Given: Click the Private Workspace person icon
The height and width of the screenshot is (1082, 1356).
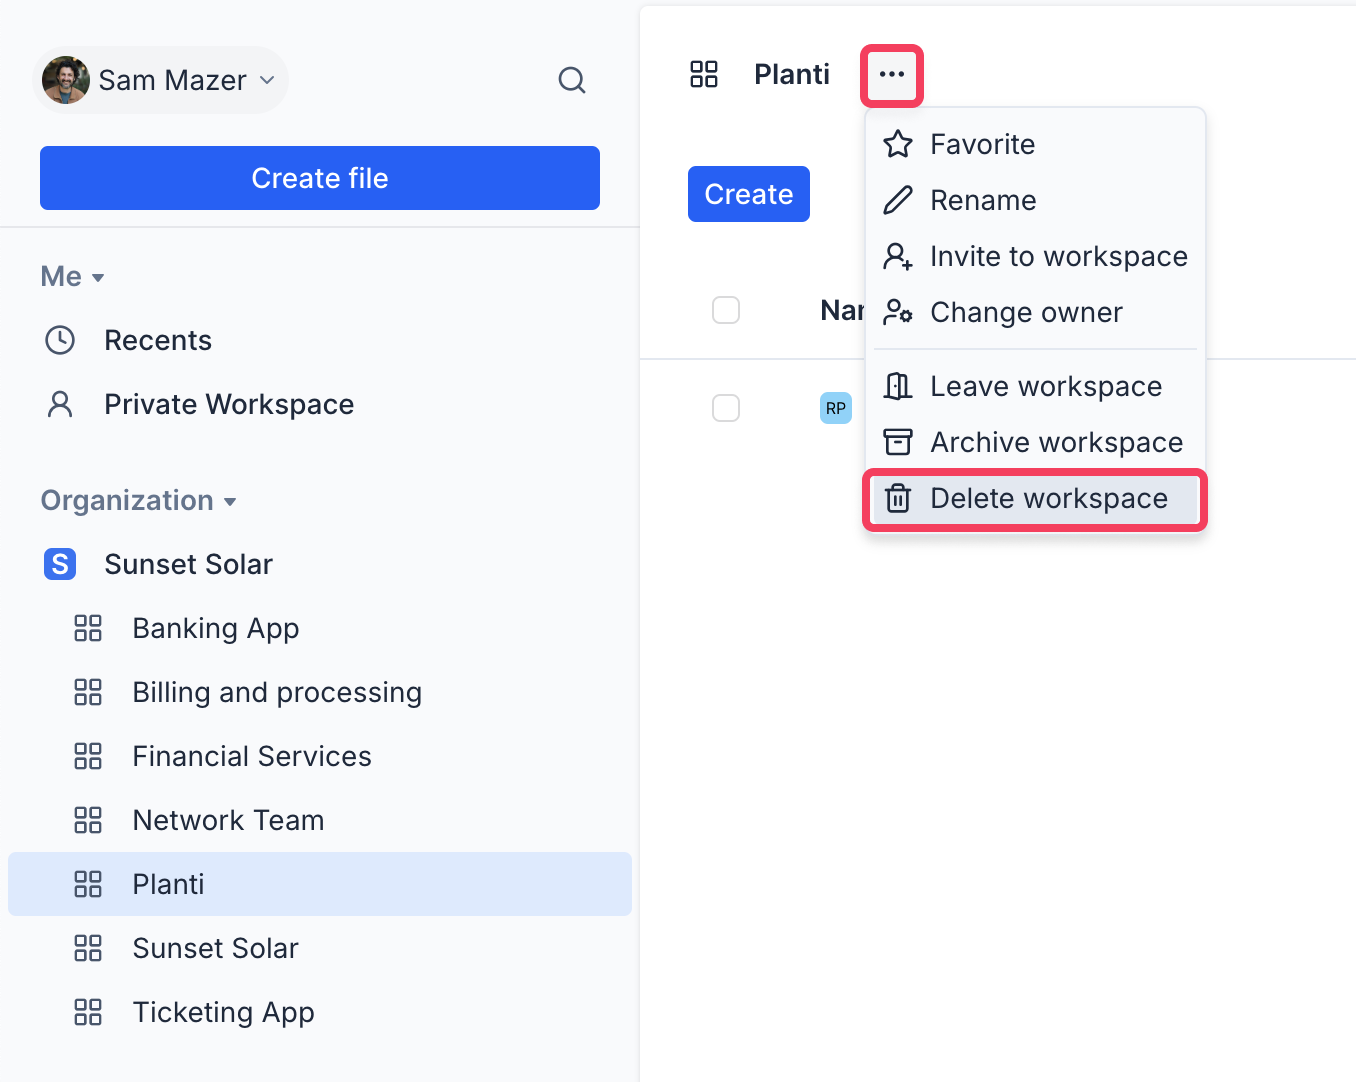Looking at the screenshot, I should pos(60,404).
